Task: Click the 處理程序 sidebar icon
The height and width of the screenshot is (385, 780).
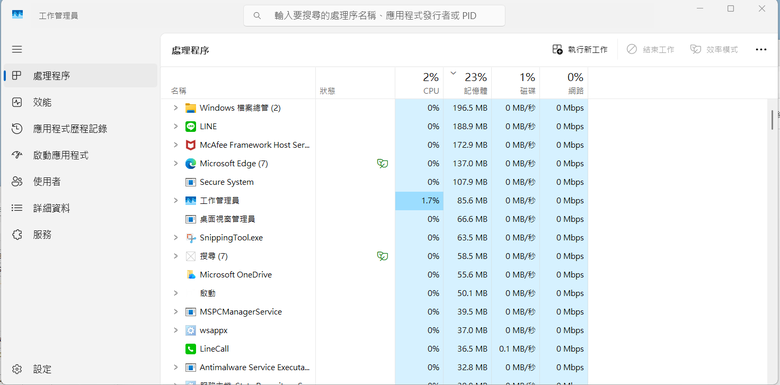Action: (17, 76)
